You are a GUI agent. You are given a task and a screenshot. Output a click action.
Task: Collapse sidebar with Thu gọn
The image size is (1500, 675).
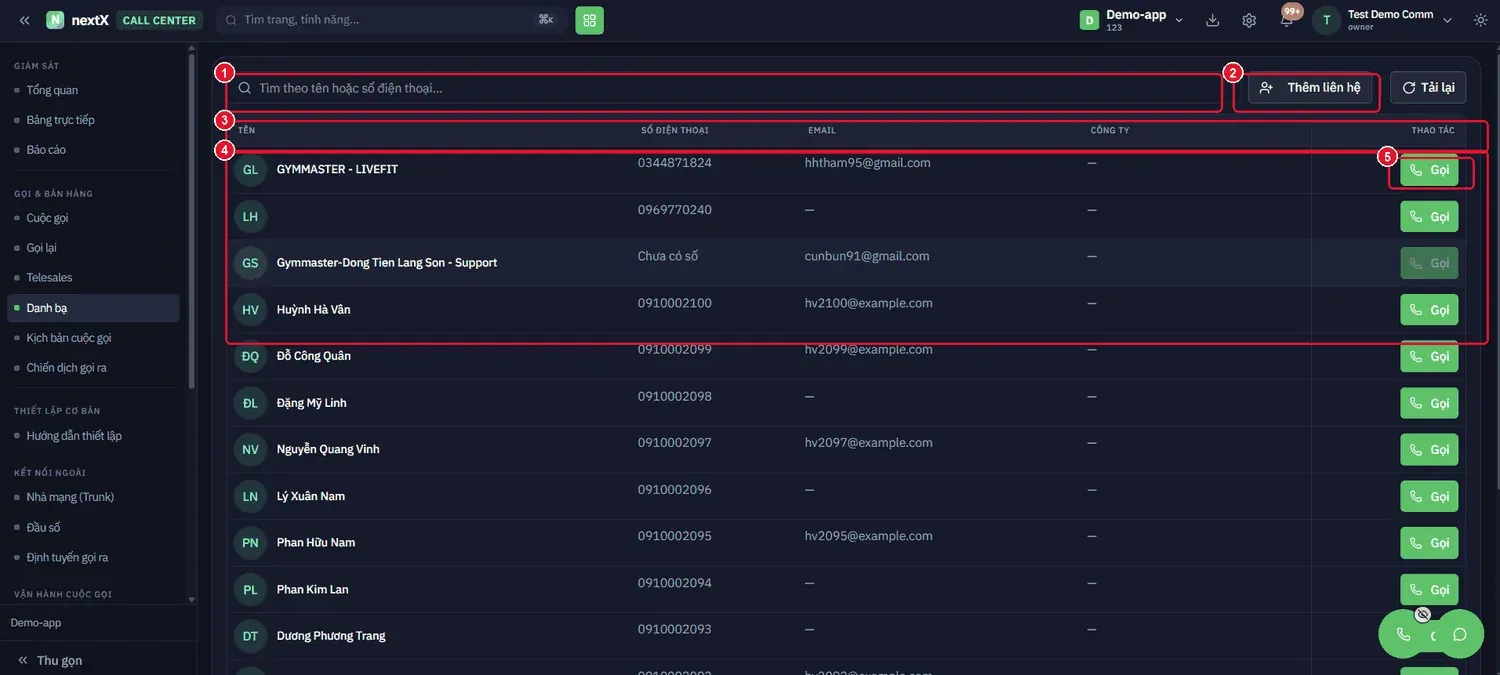coord(50,660)
